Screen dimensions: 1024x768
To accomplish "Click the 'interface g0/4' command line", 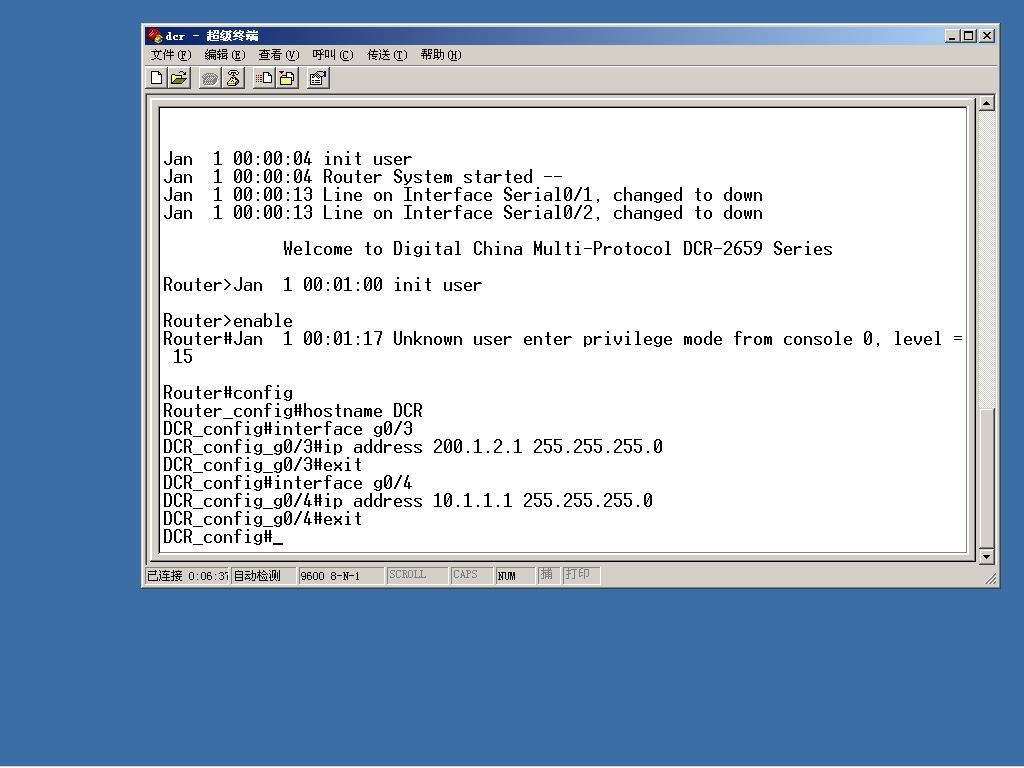I will point(287,483).
